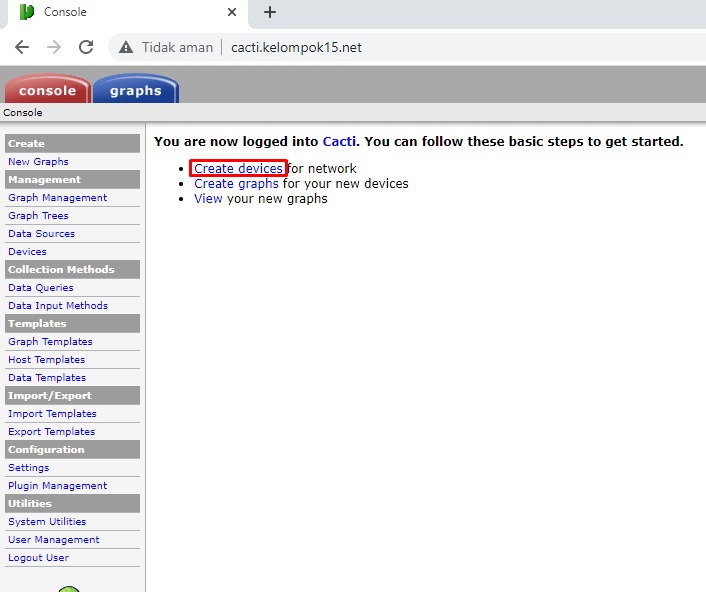Open Data Input Methods
This screenshot has width=706, height=592.
tap(58, 306)
